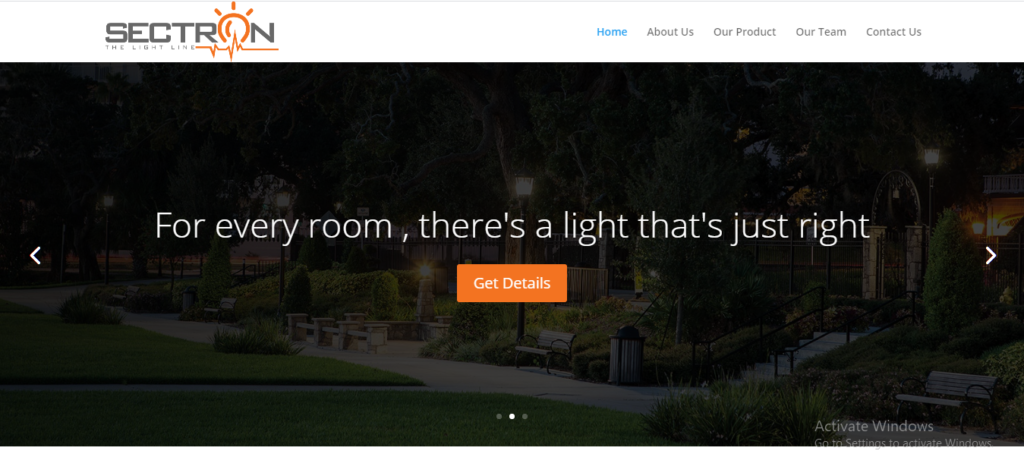The height and width of the screenshot is (476, 1024).
Task: Click the park bench at the photo's right edge
Action: [x=947, y=395]
